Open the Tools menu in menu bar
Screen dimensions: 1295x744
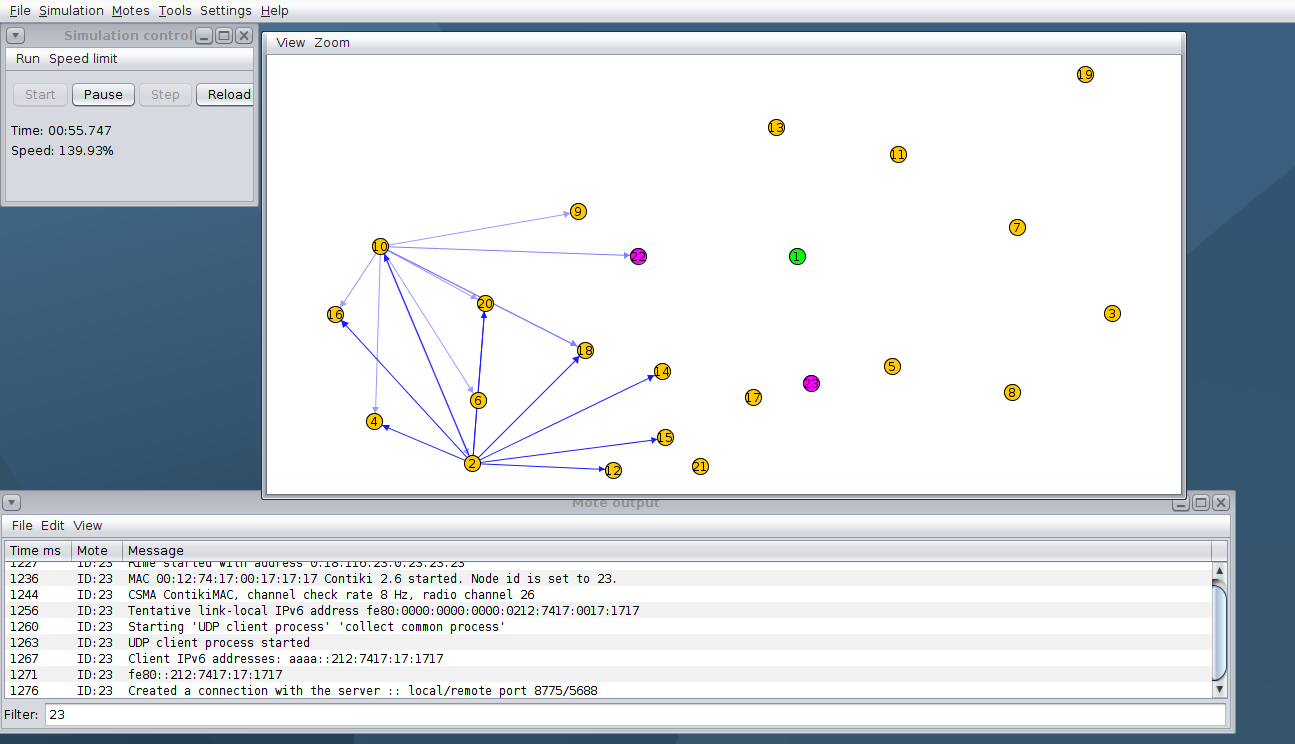(175, 11)
